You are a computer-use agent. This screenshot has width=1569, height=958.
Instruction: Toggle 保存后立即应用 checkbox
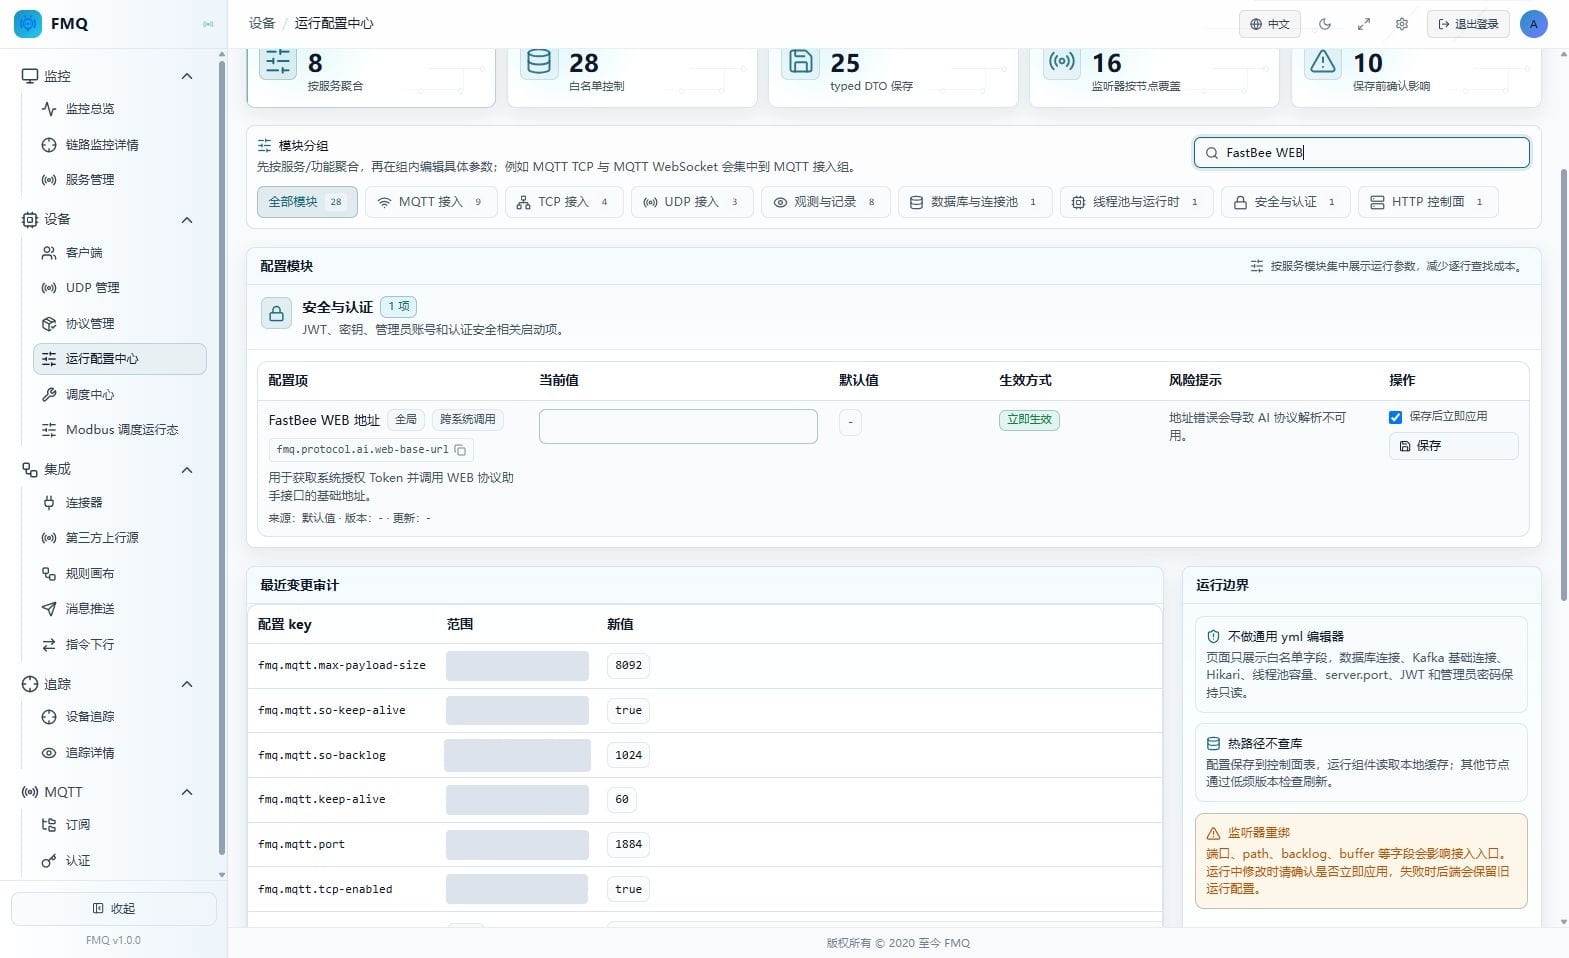point(1395,417)
